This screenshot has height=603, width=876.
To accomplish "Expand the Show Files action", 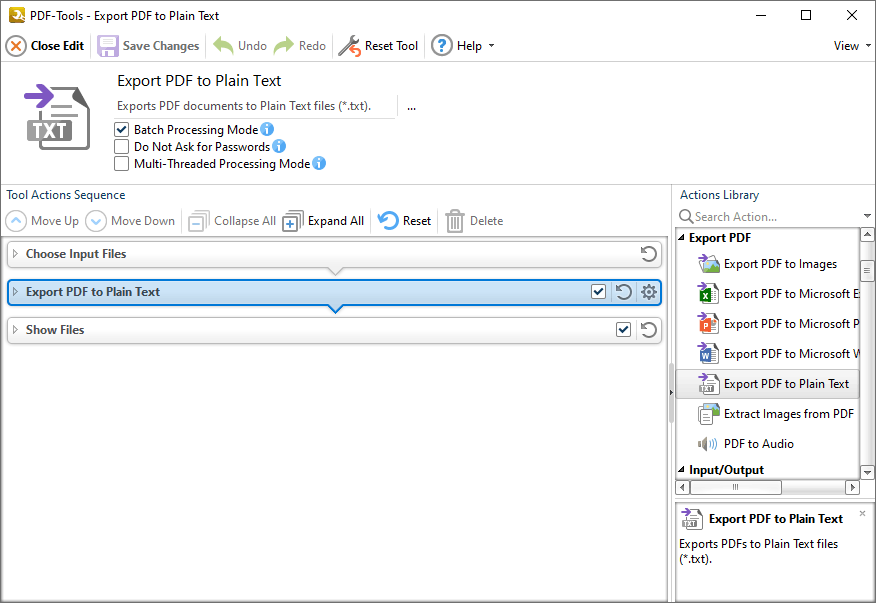I will click(x=16, y=330).
